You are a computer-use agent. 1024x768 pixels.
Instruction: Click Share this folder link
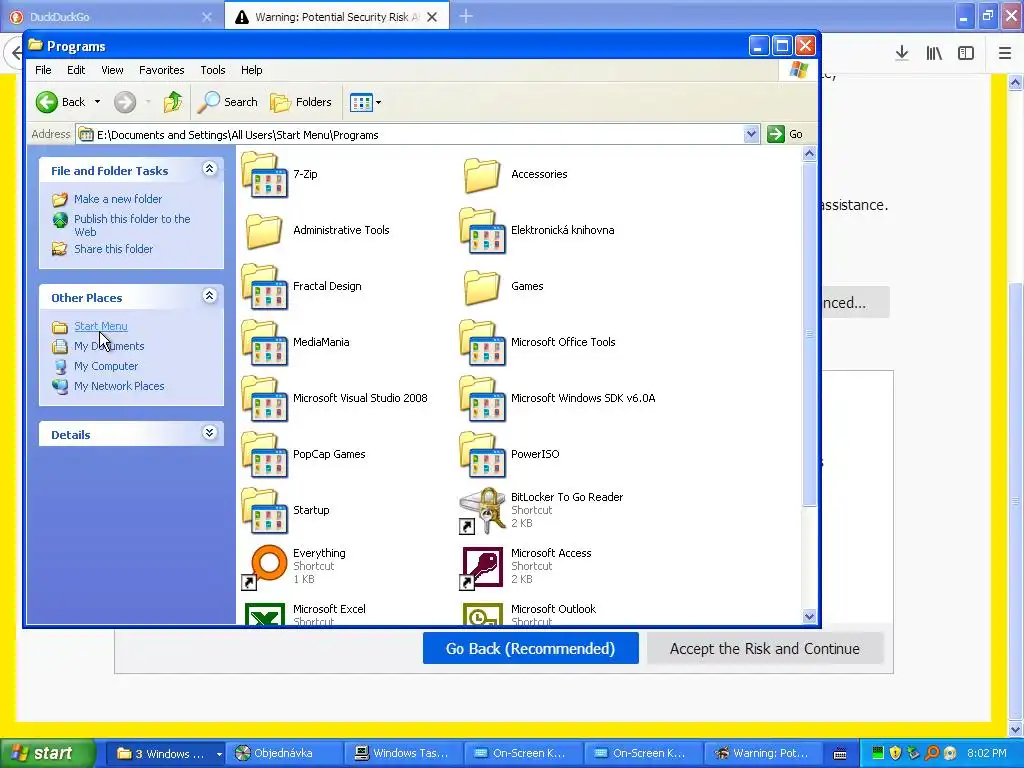(x=113, y=249)
